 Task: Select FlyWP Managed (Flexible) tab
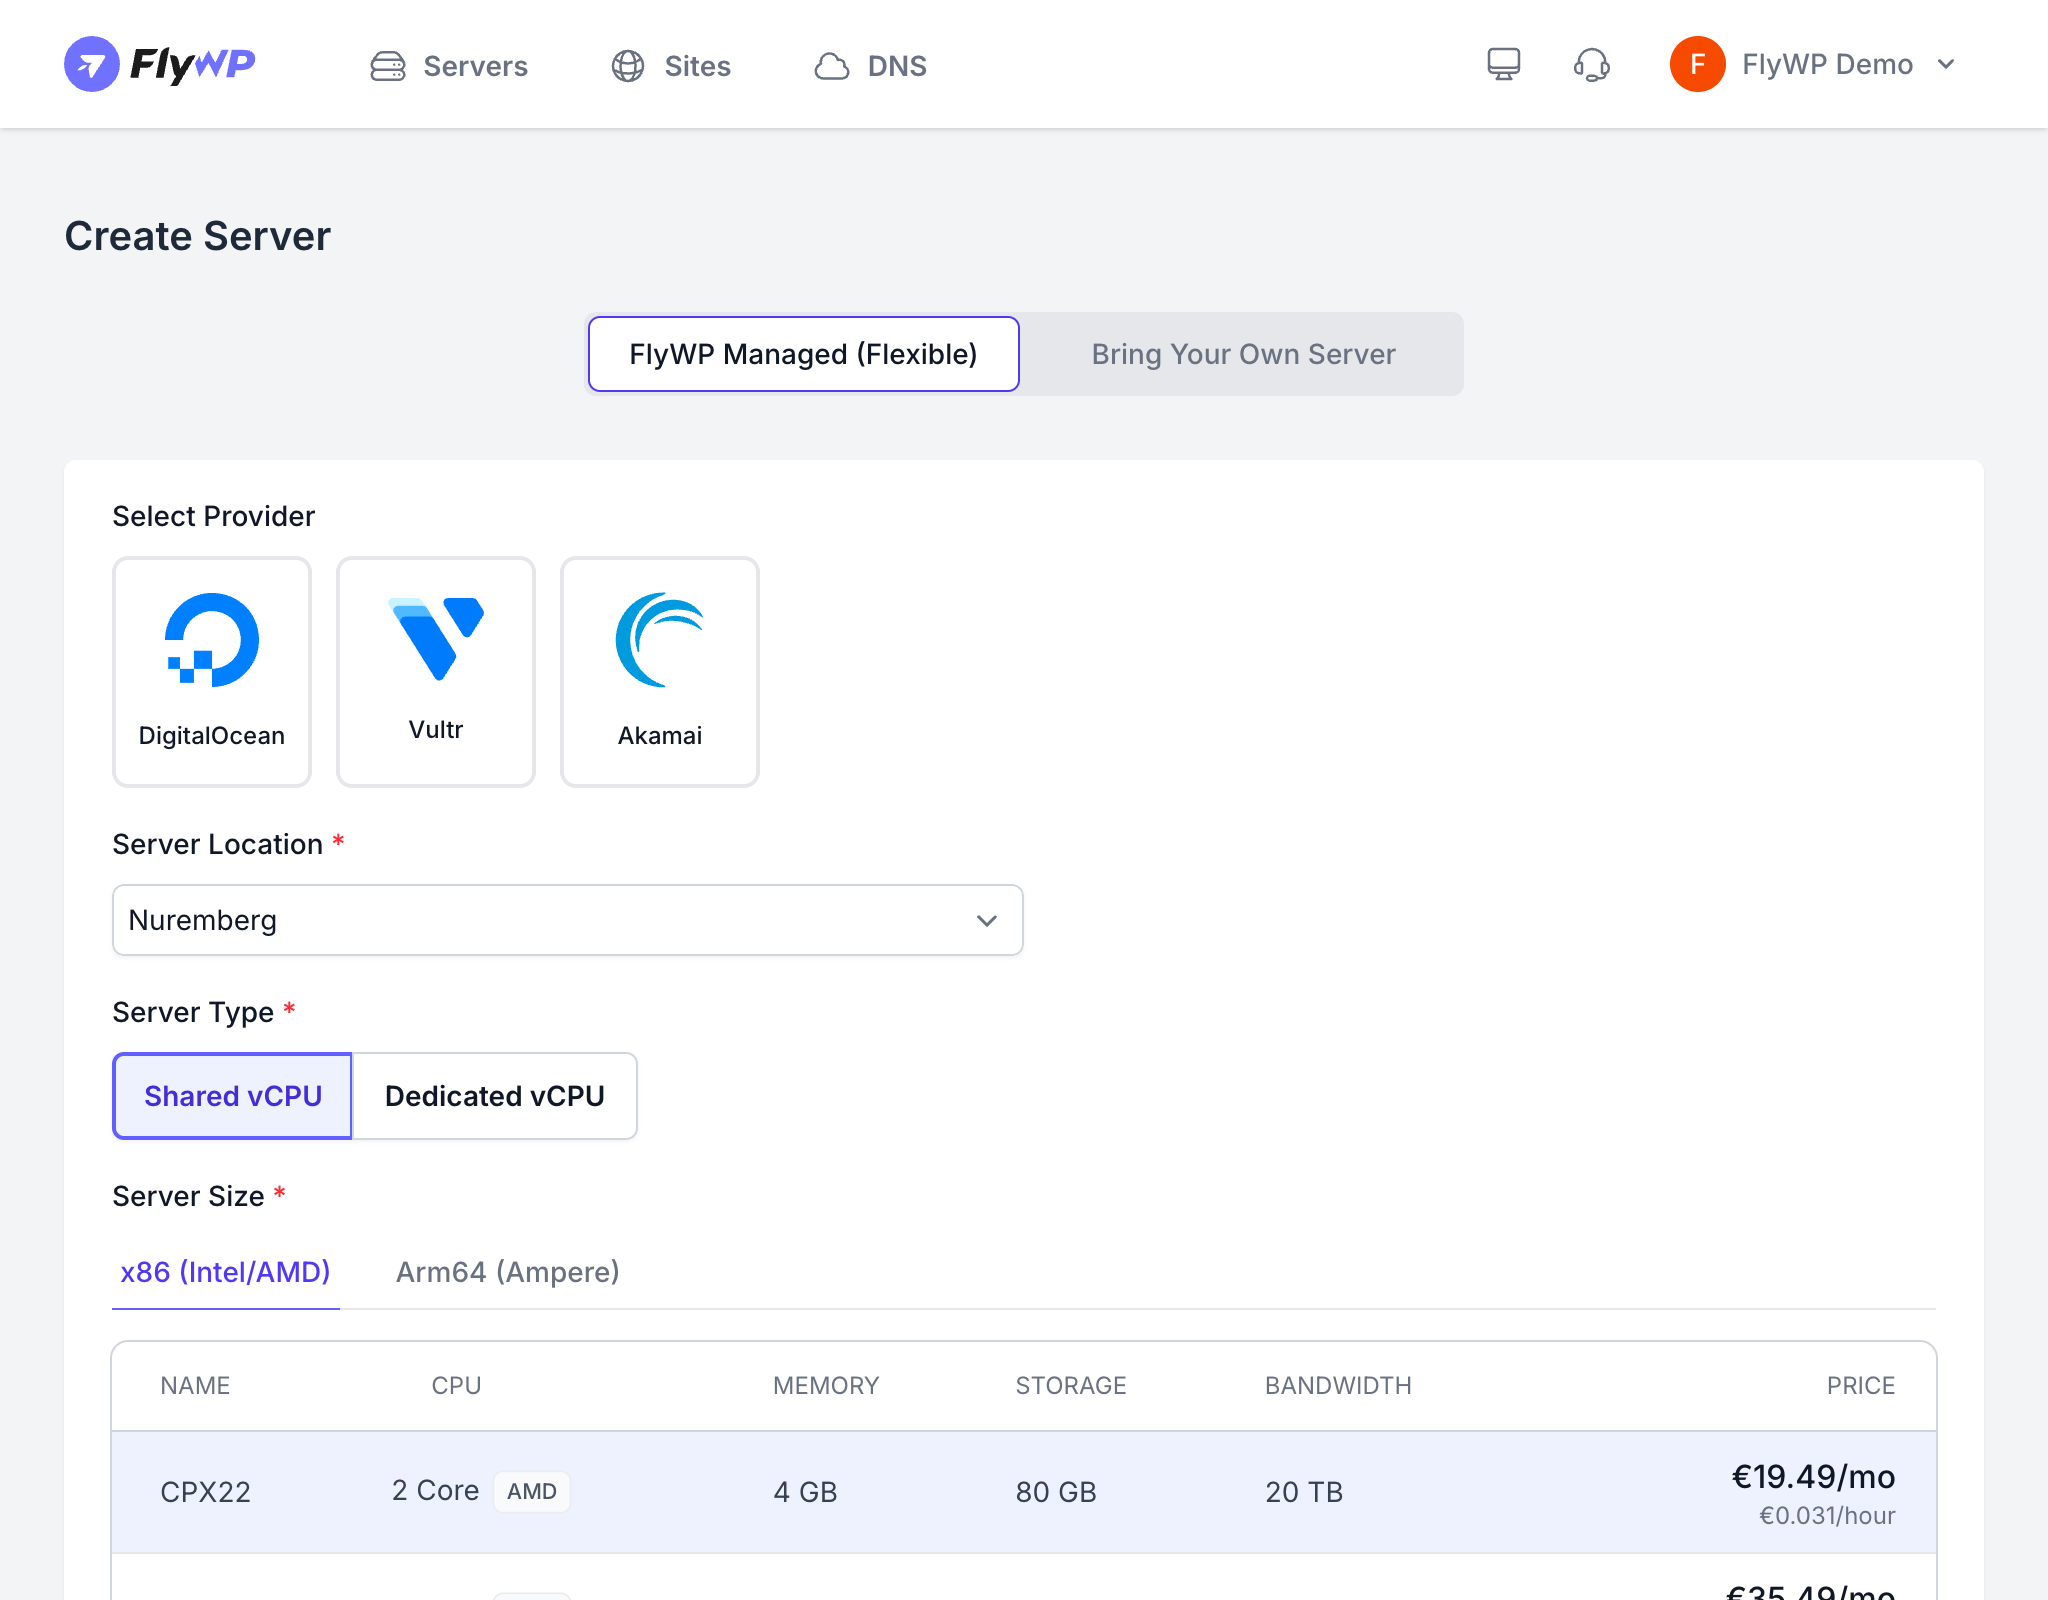[x=803, y=354]
